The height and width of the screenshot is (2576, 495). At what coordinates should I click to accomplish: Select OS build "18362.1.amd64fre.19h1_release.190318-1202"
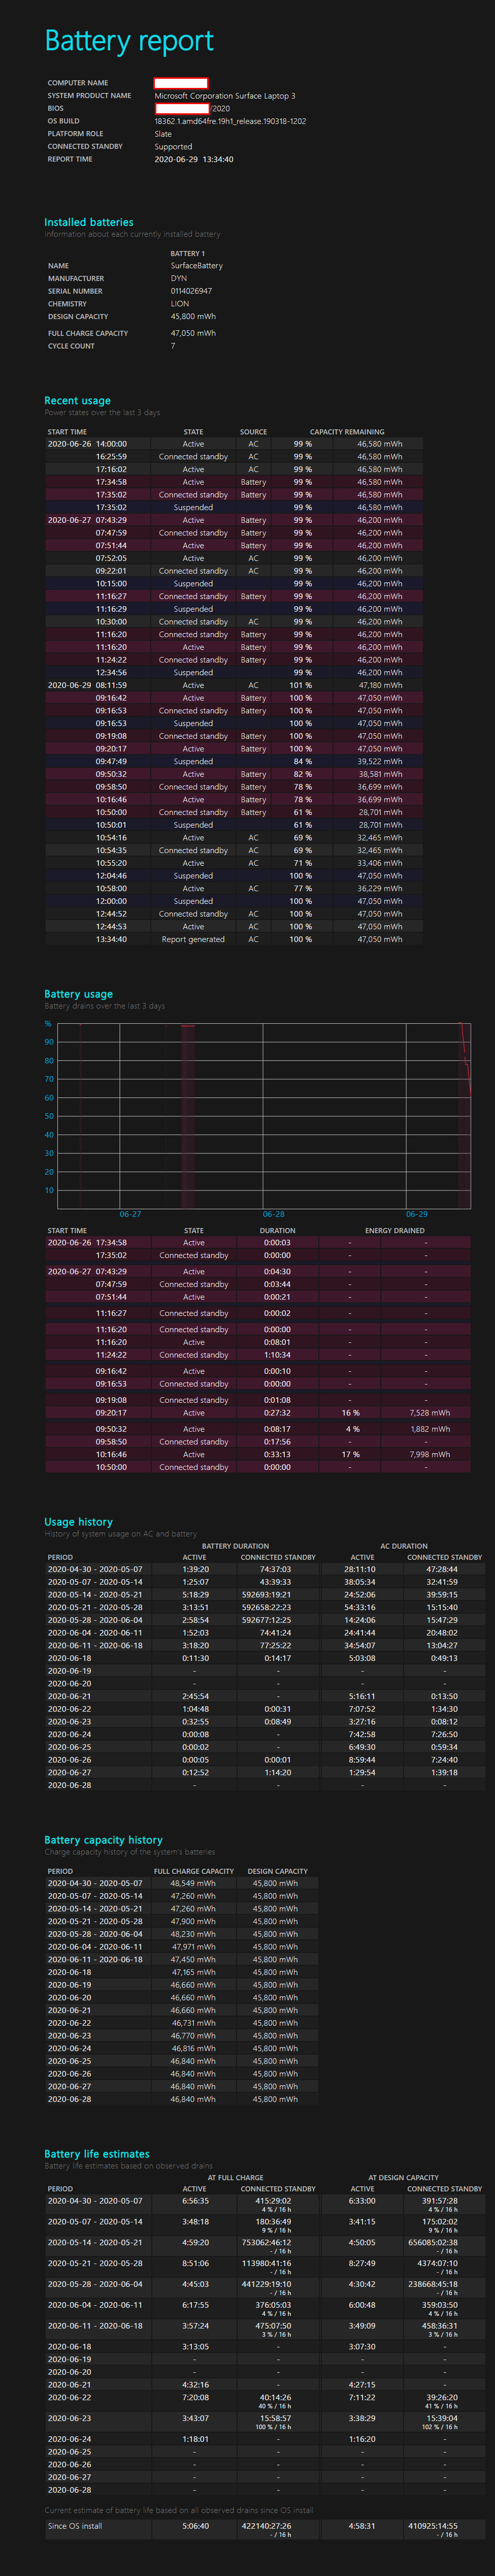[230, 121]
